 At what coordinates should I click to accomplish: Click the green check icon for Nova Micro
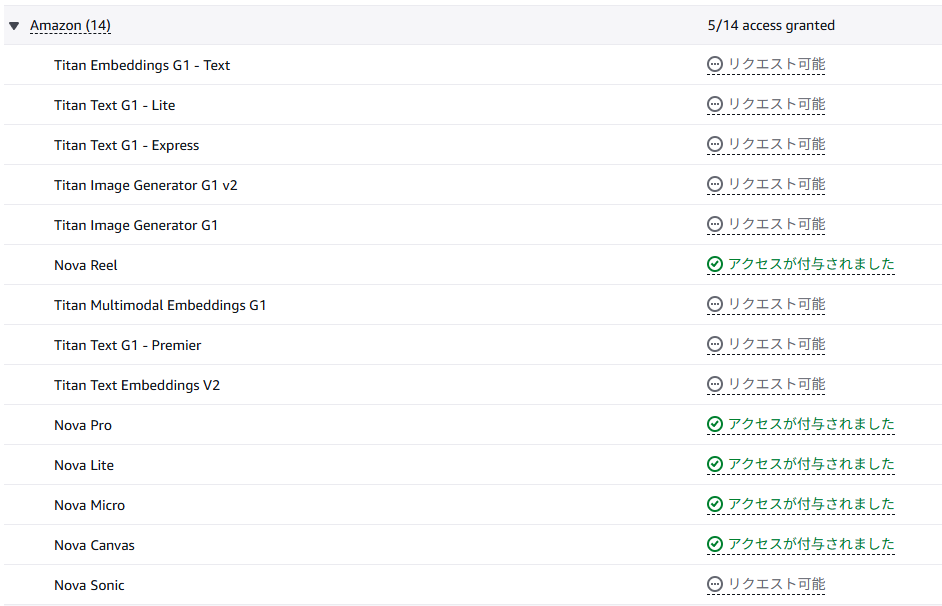pos(715,504)
